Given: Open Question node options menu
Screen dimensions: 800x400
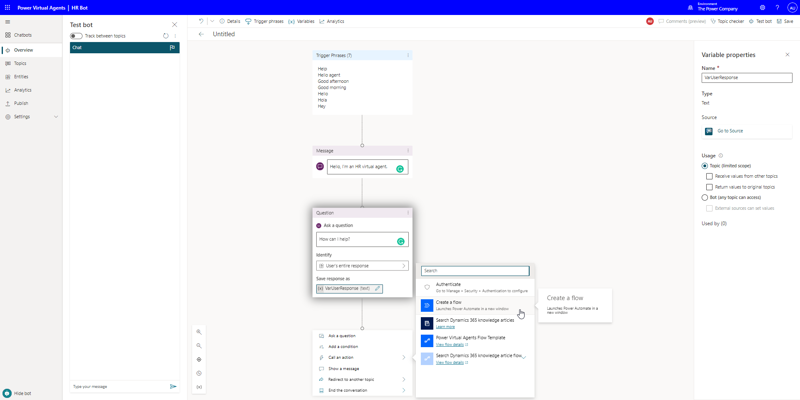Looking at the screenshot, I should tap(408, 213).
